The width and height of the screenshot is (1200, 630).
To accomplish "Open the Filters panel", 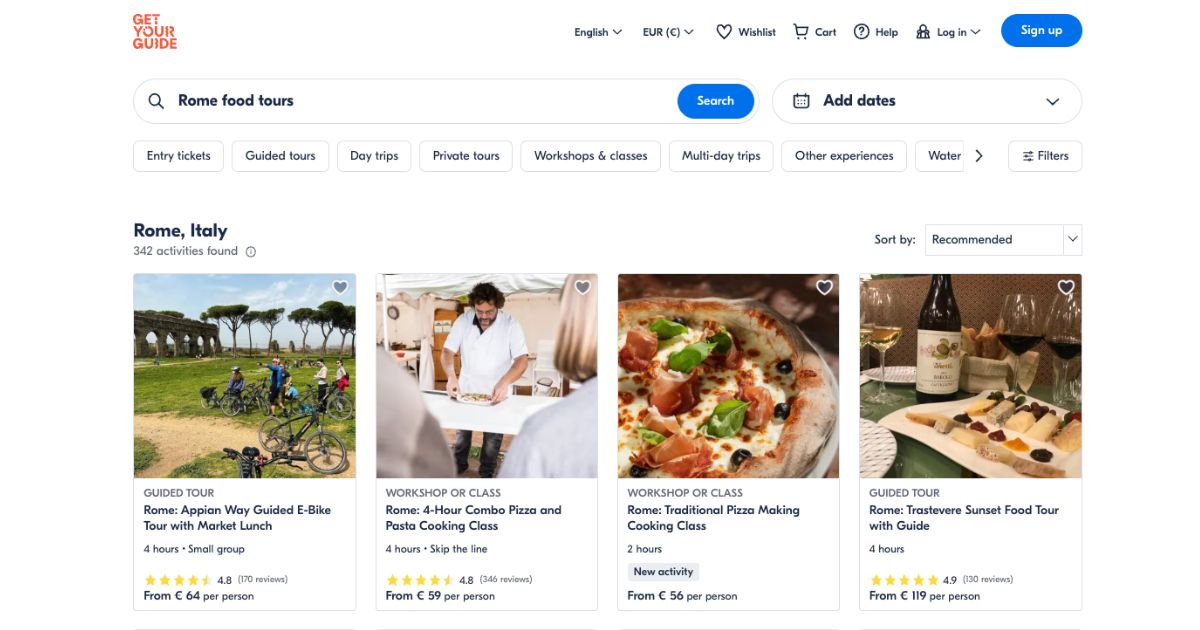I will pos(1045,156).
